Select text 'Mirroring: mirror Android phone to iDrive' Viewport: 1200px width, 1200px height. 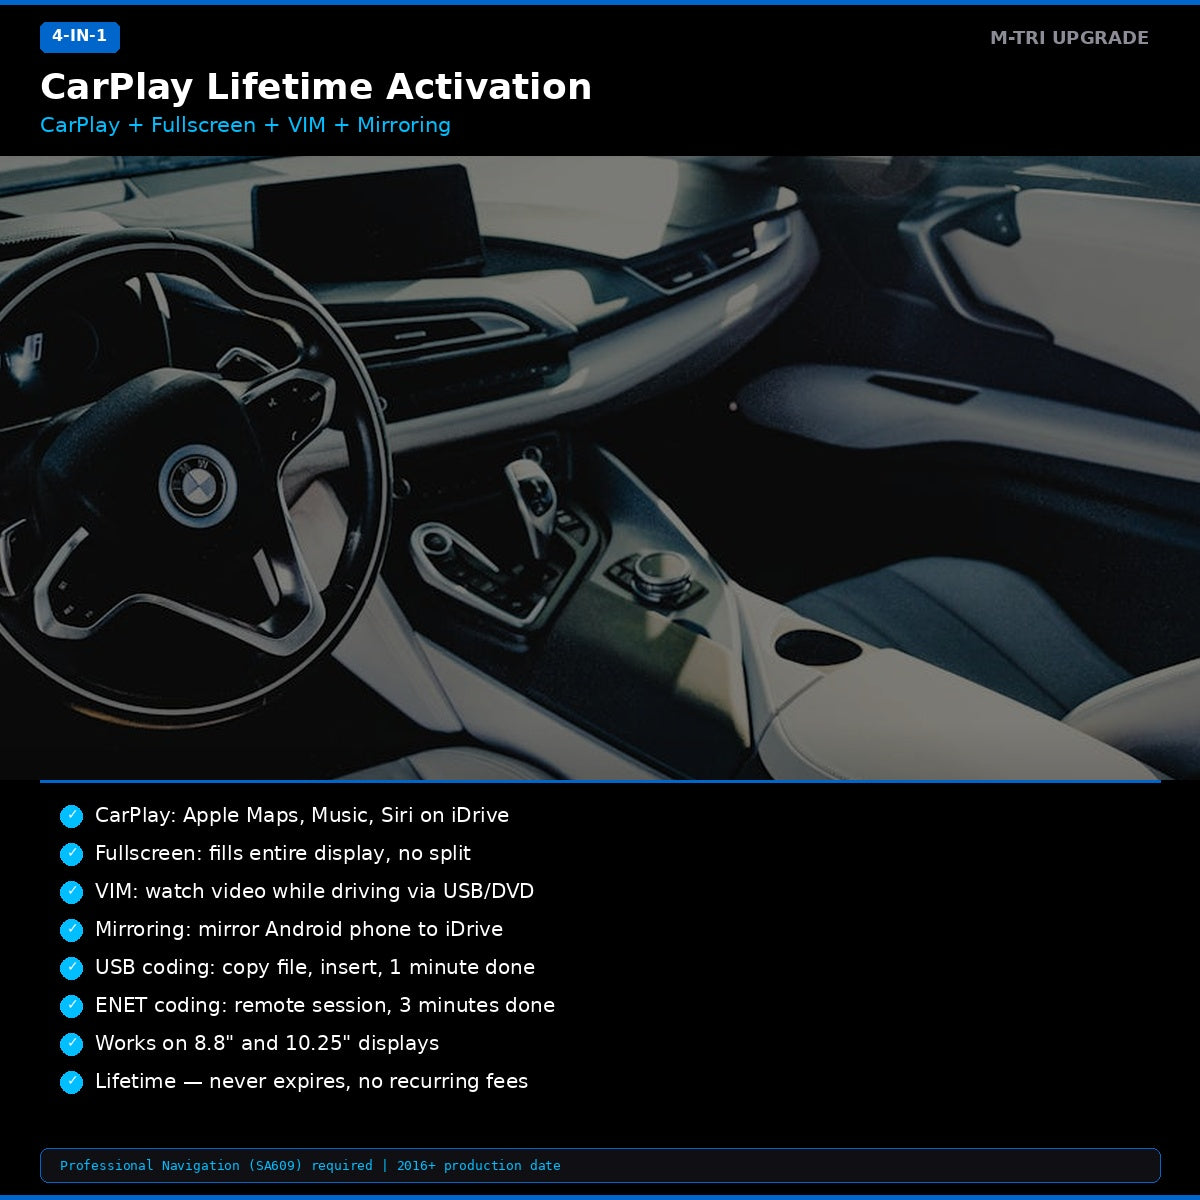(x=299, y=929)
